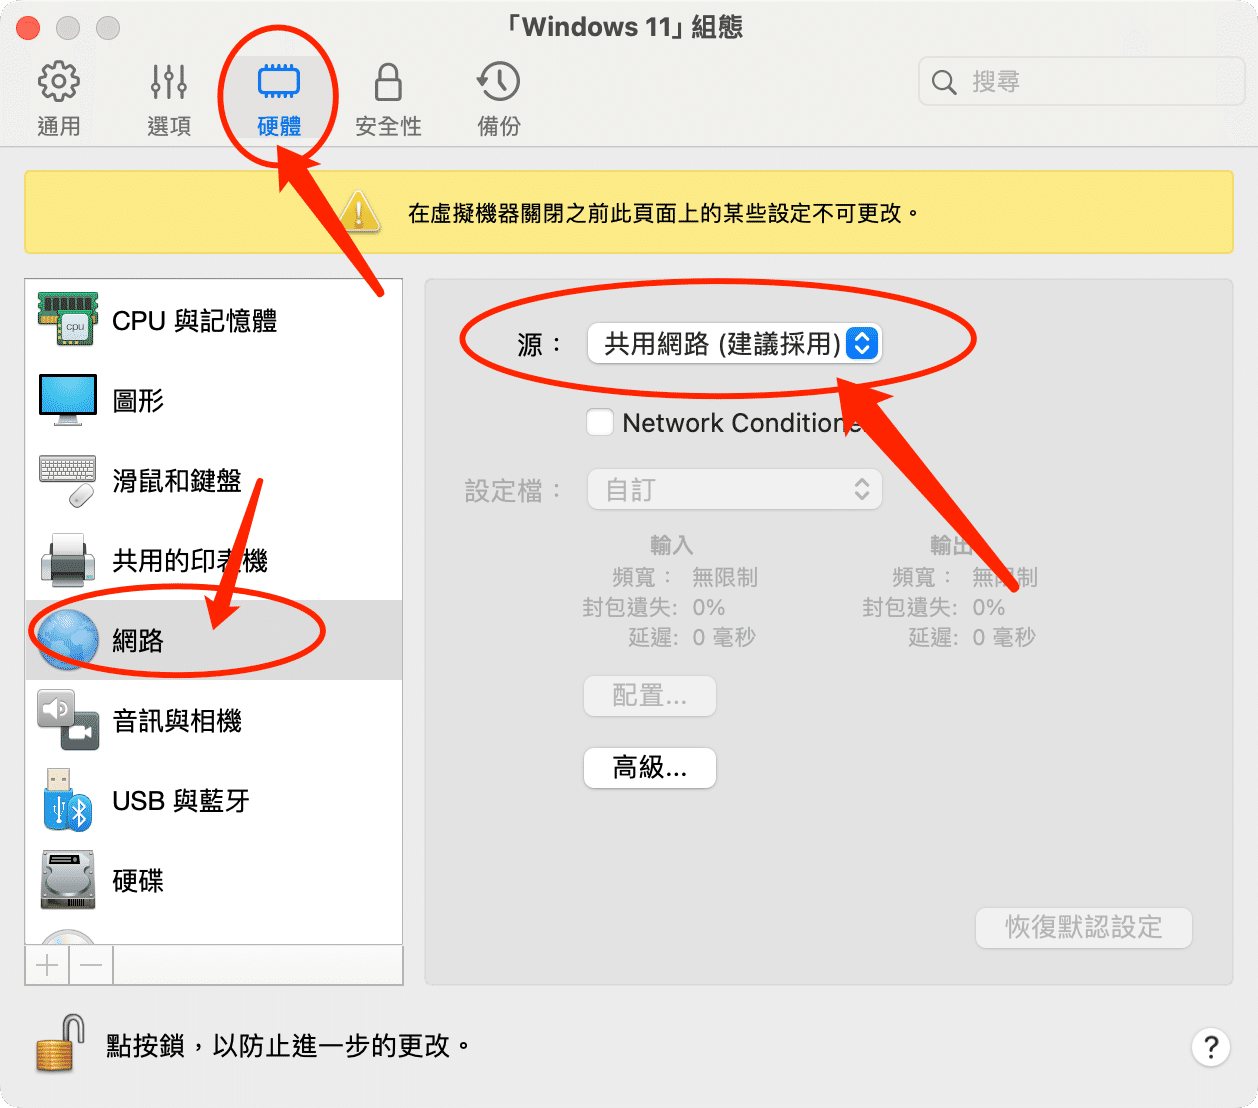Click the 硬碟 hard disk icon
Screen dimensions: 1258x1108
(x=68, y=880)
